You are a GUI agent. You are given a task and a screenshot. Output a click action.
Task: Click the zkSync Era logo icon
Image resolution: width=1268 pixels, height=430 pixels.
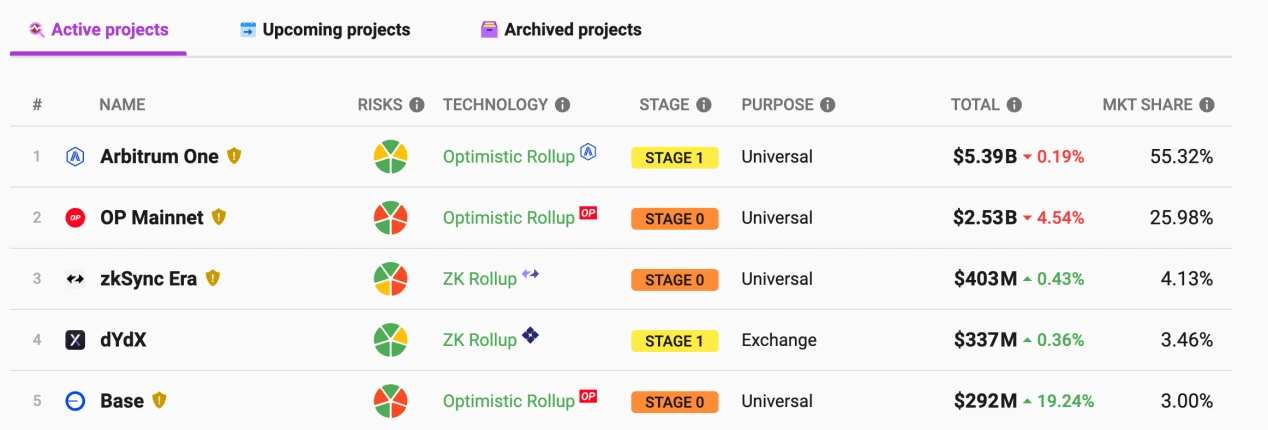click(75, 279)
